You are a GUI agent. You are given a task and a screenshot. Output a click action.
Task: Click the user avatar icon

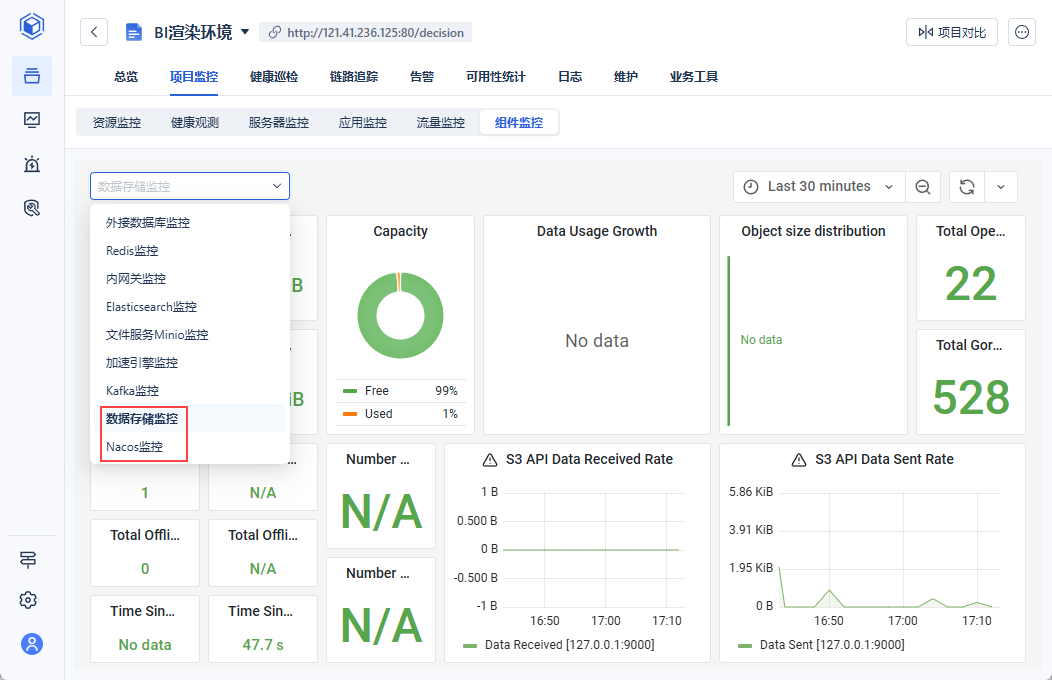click(x=32, y=644)
